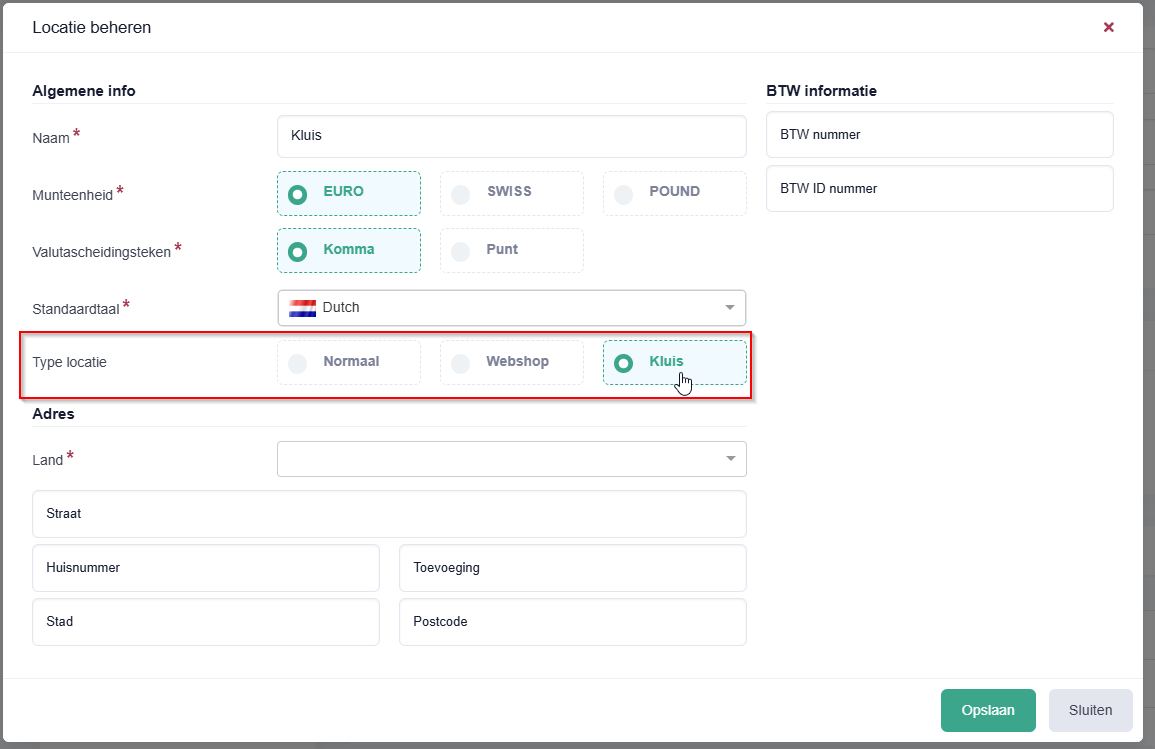This screenshot has height=749, width=1155.
Task: Click the Dutch flag icon
Action: tap(303, 308)
